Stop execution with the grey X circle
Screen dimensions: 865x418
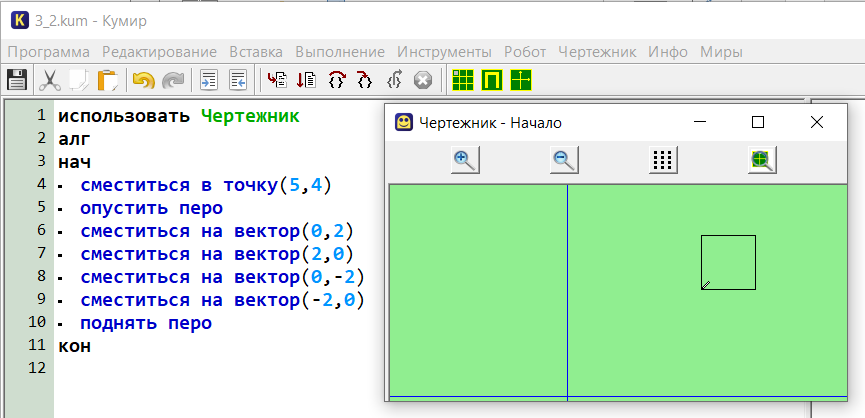(x=423, y=81)
